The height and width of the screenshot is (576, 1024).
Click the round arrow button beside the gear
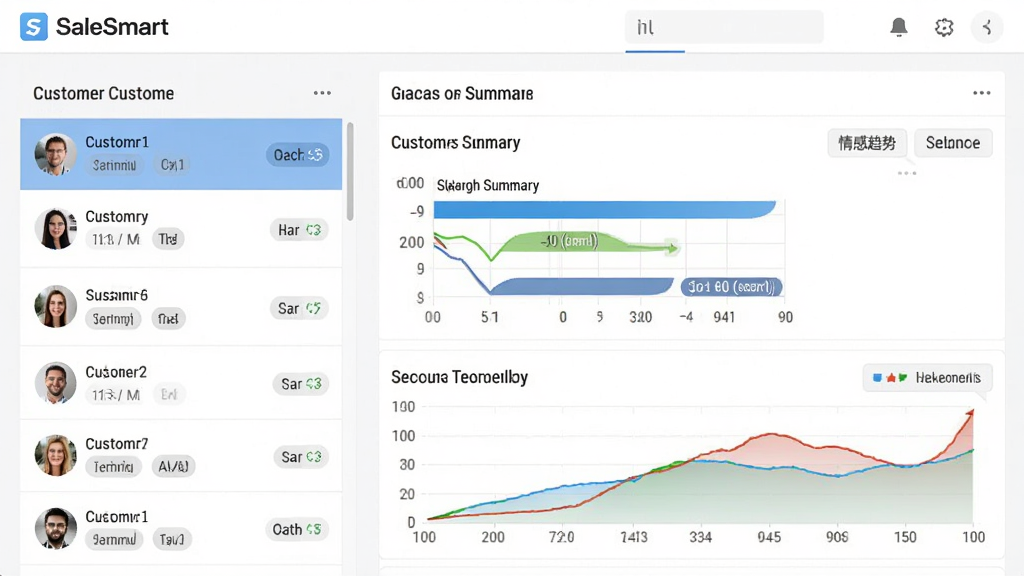pyautogui.click(x=987, y=27)
